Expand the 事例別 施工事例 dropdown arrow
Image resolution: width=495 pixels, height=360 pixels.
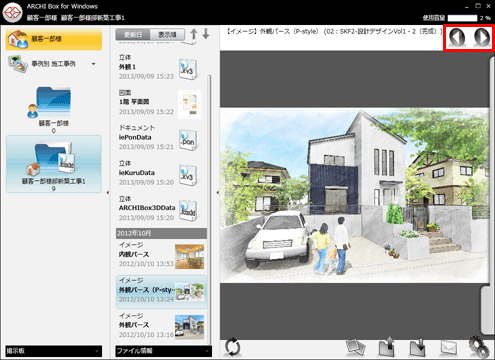tap(94, 64)
